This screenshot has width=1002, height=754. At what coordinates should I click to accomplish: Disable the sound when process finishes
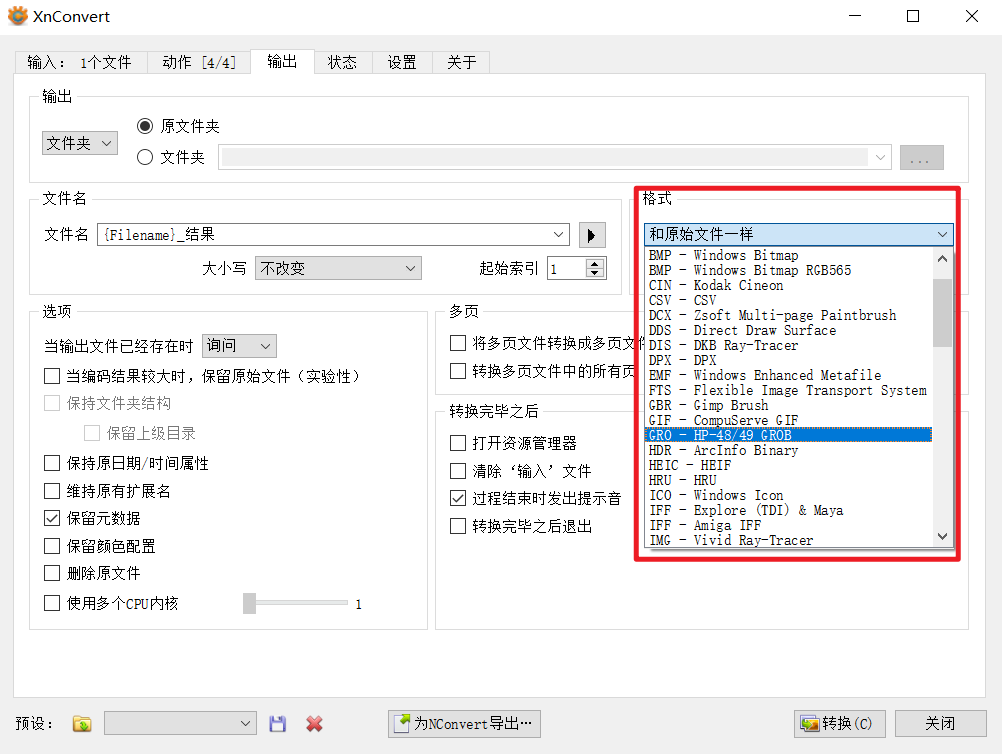coord(458,498)
